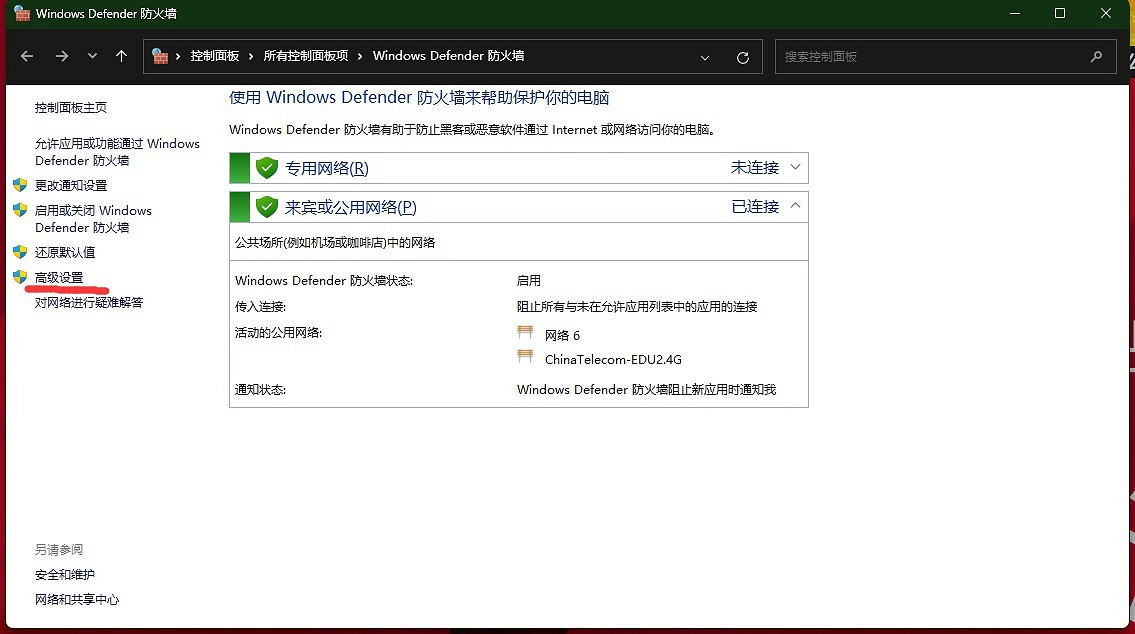Click the green shield icon for 专用网络
Screen dimensions: 1135x634
(x=266, y=168)
